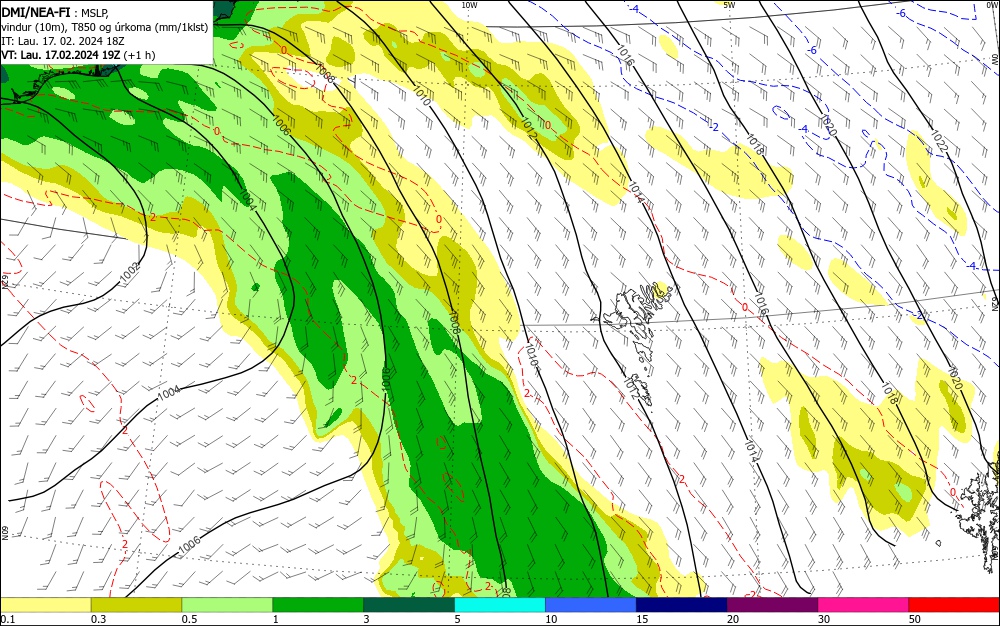The image size is (1000, 626).
Task: Click the '1012' isobar label near top center
Action: click(529, 128)
